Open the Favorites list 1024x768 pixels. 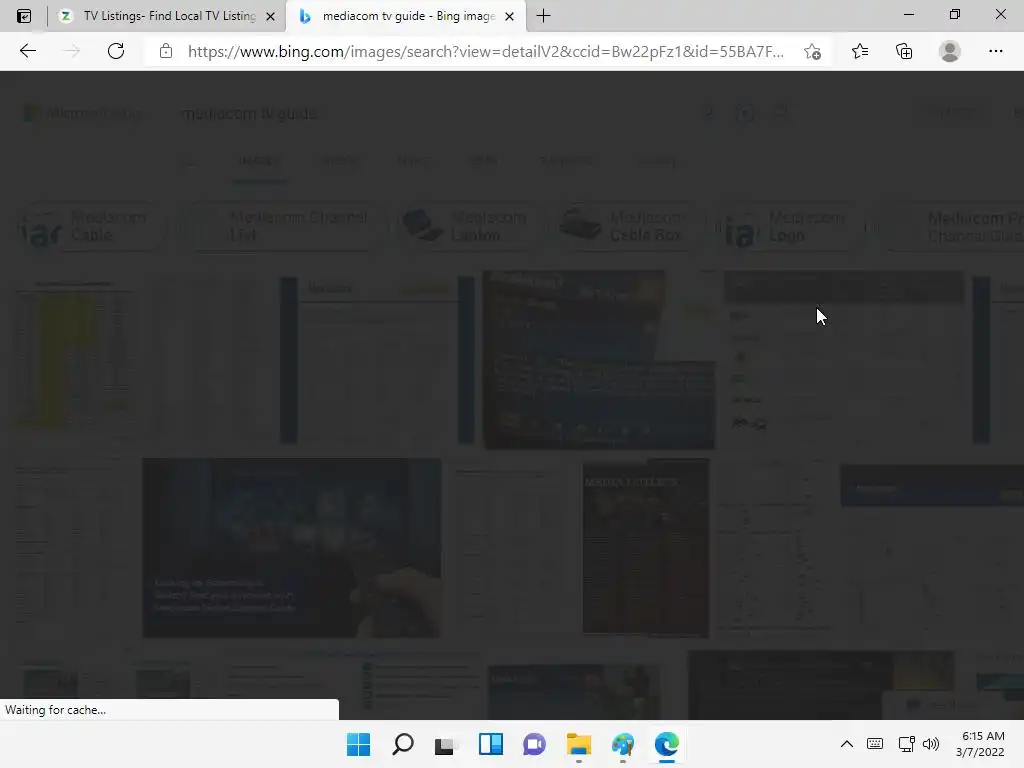pyautogui.click(x=860, y=51)
